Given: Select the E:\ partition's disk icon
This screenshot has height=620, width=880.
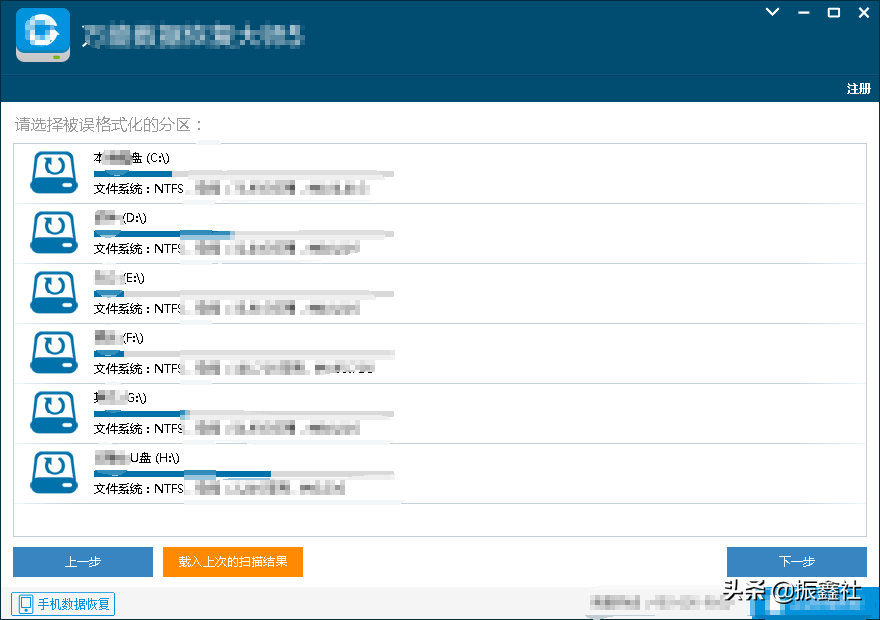Looking at the screenshot, I should pyautogui.click(x=54, y=292).
